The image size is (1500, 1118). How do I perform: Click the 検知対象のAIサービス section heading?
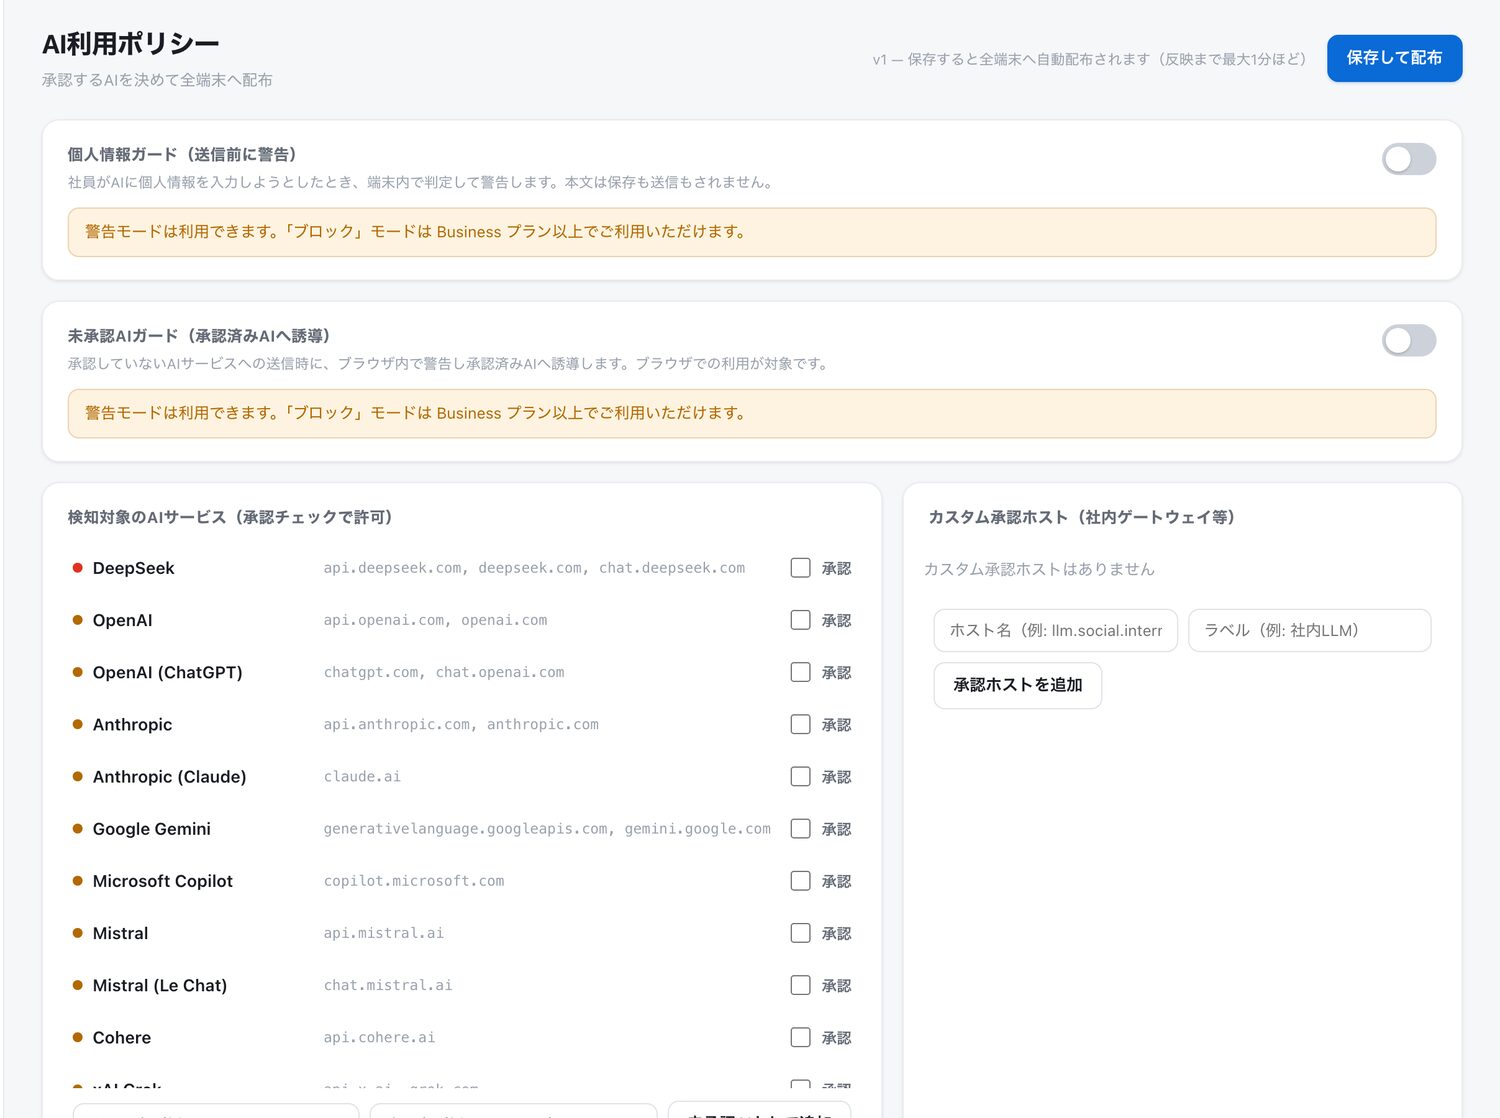(231, 517)
